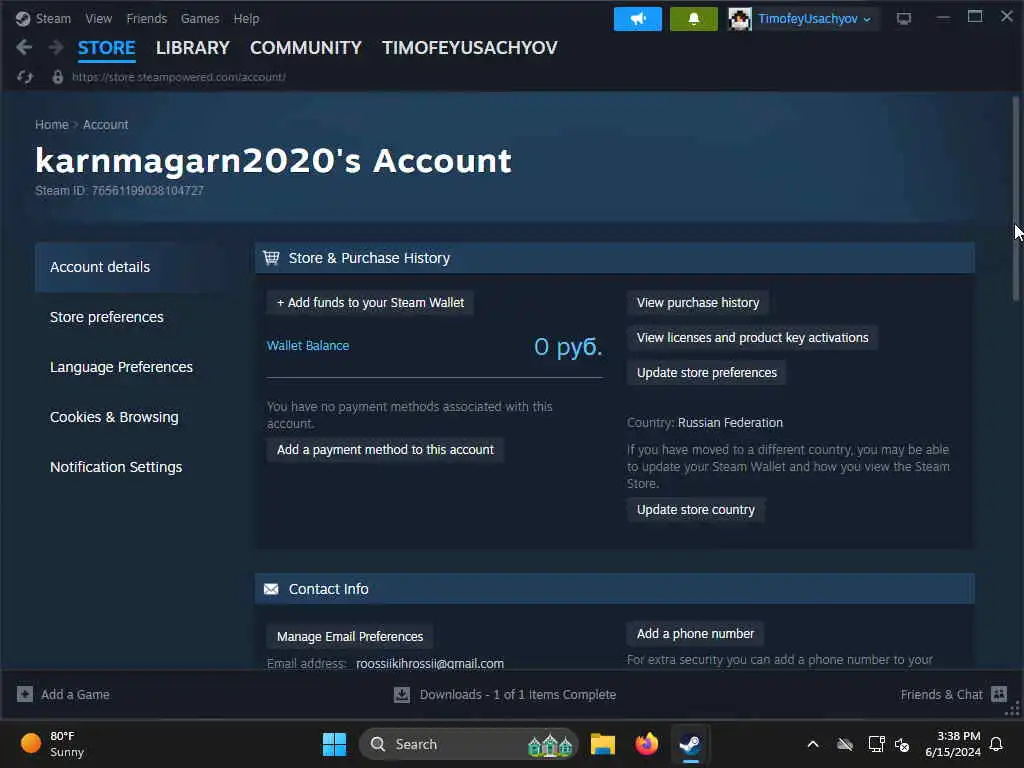Viewport: 1024px width, 768px height.
Task: Select Store preferences in sidebar
Action: [106, 317]
